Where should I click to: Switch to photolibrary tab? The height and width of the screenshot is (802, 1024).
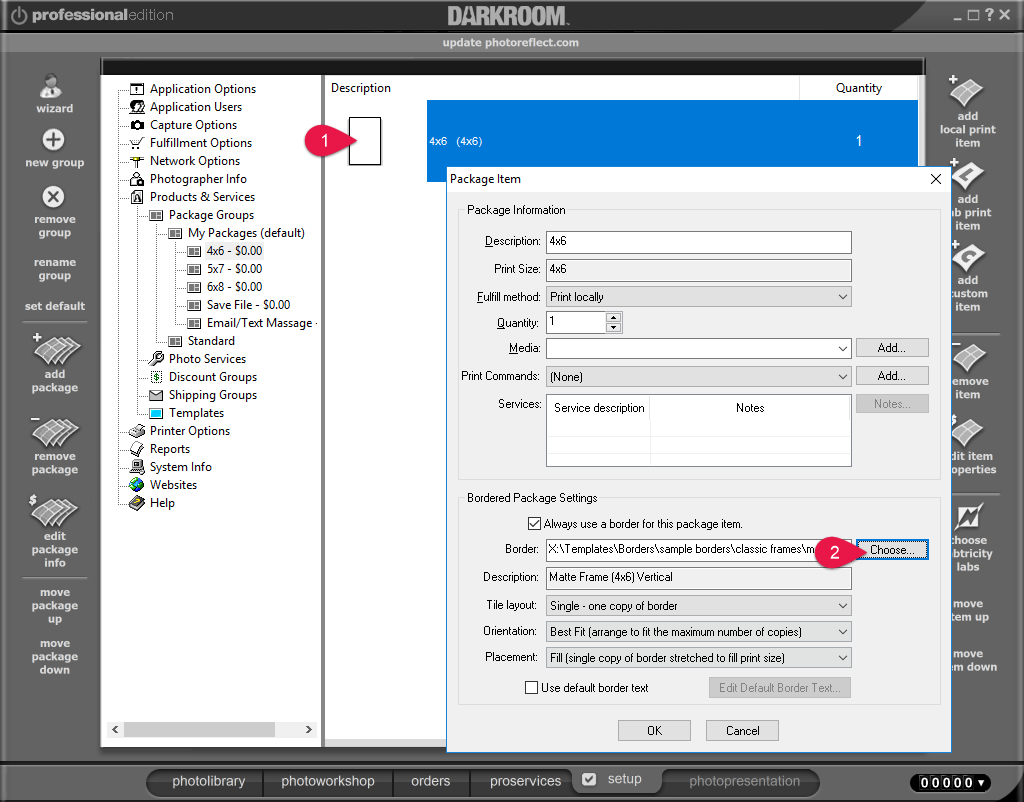(208, 781)
